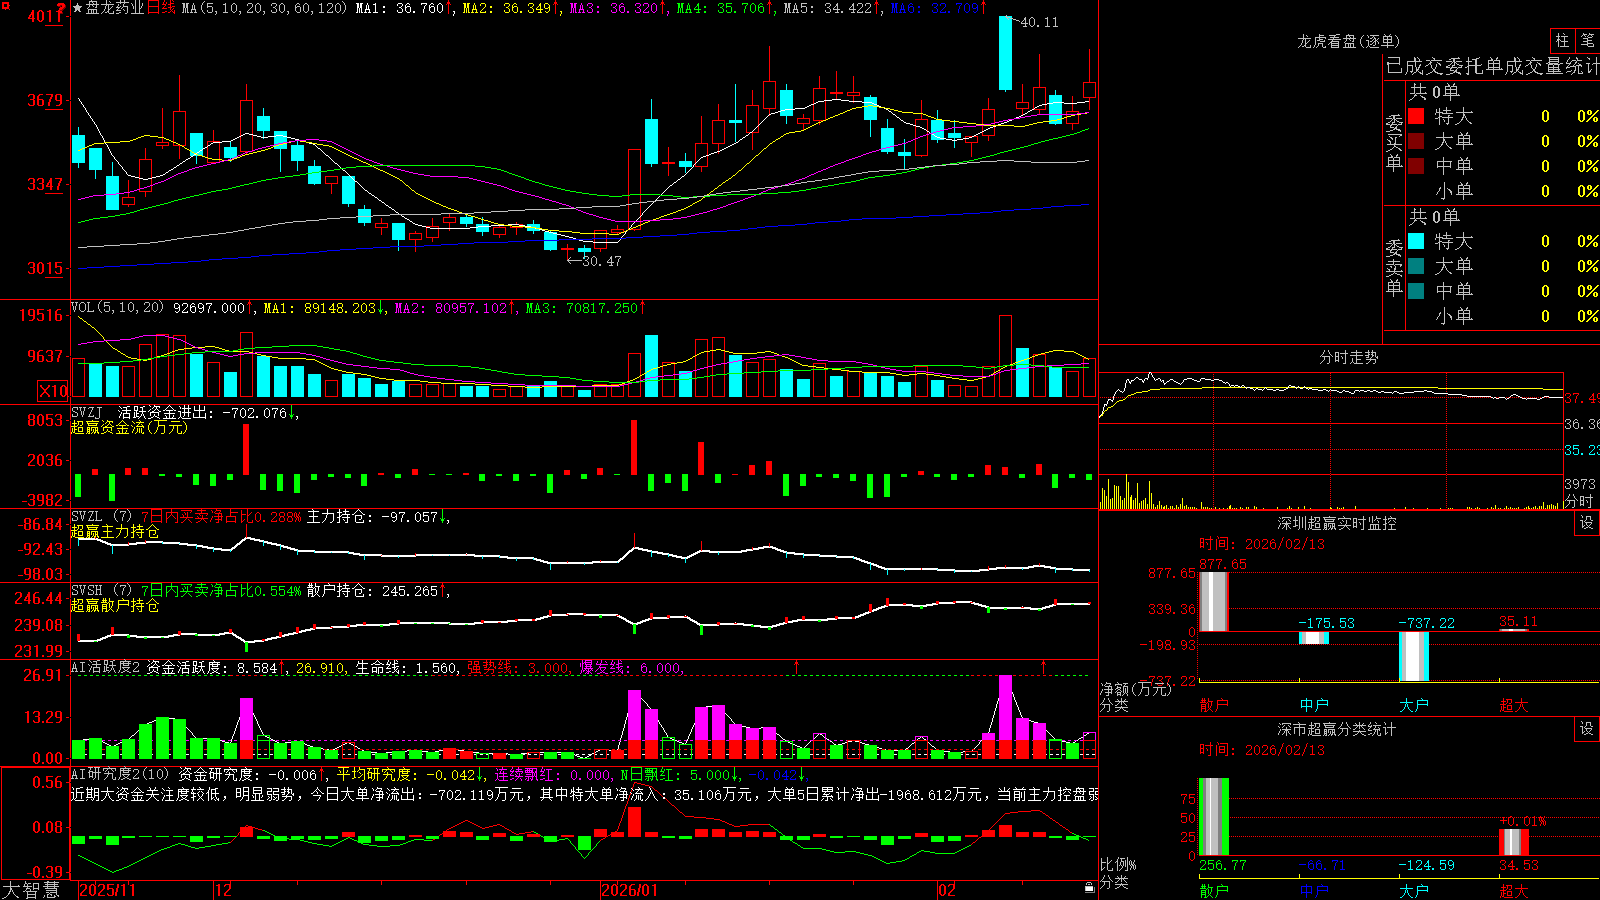This screenshot has height=900, width=1600.
Task: Click the 深市超赢分类统计 title
Action: click(1337, 729)
